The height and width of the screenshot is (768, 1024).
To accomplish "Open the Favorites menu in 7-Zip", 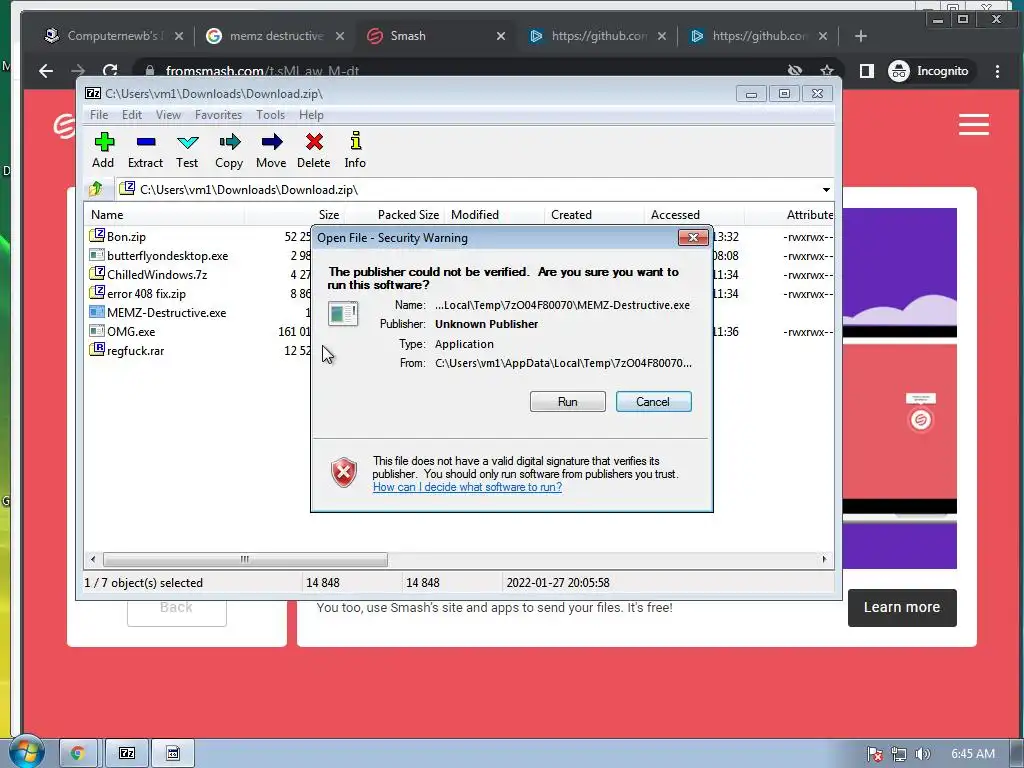I will coord(218,114).
